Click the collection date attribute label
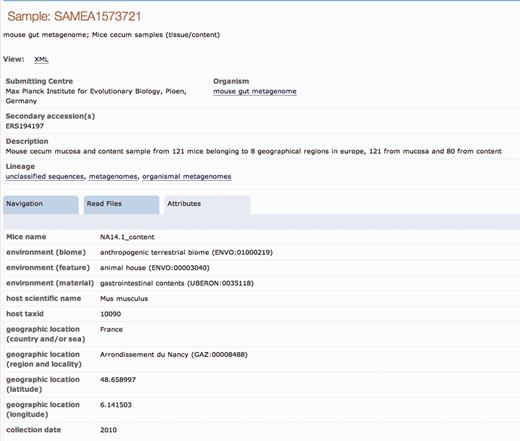520x441 pixels. pos(34,430)
